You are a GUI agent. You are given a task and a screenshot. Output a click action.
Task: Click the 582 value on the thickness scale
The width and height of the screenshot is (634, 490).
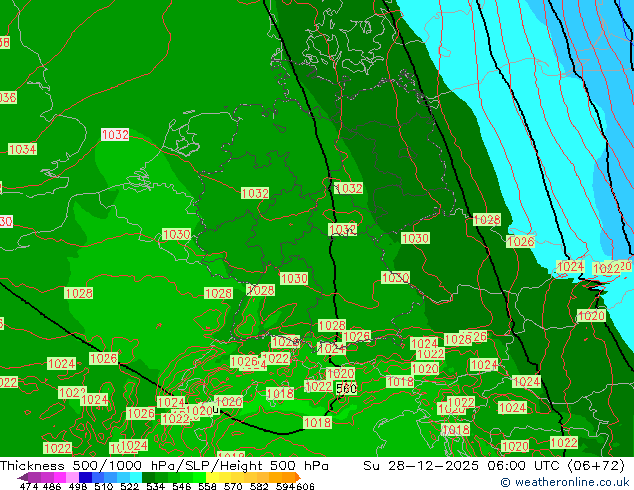(x=259, y=486)
